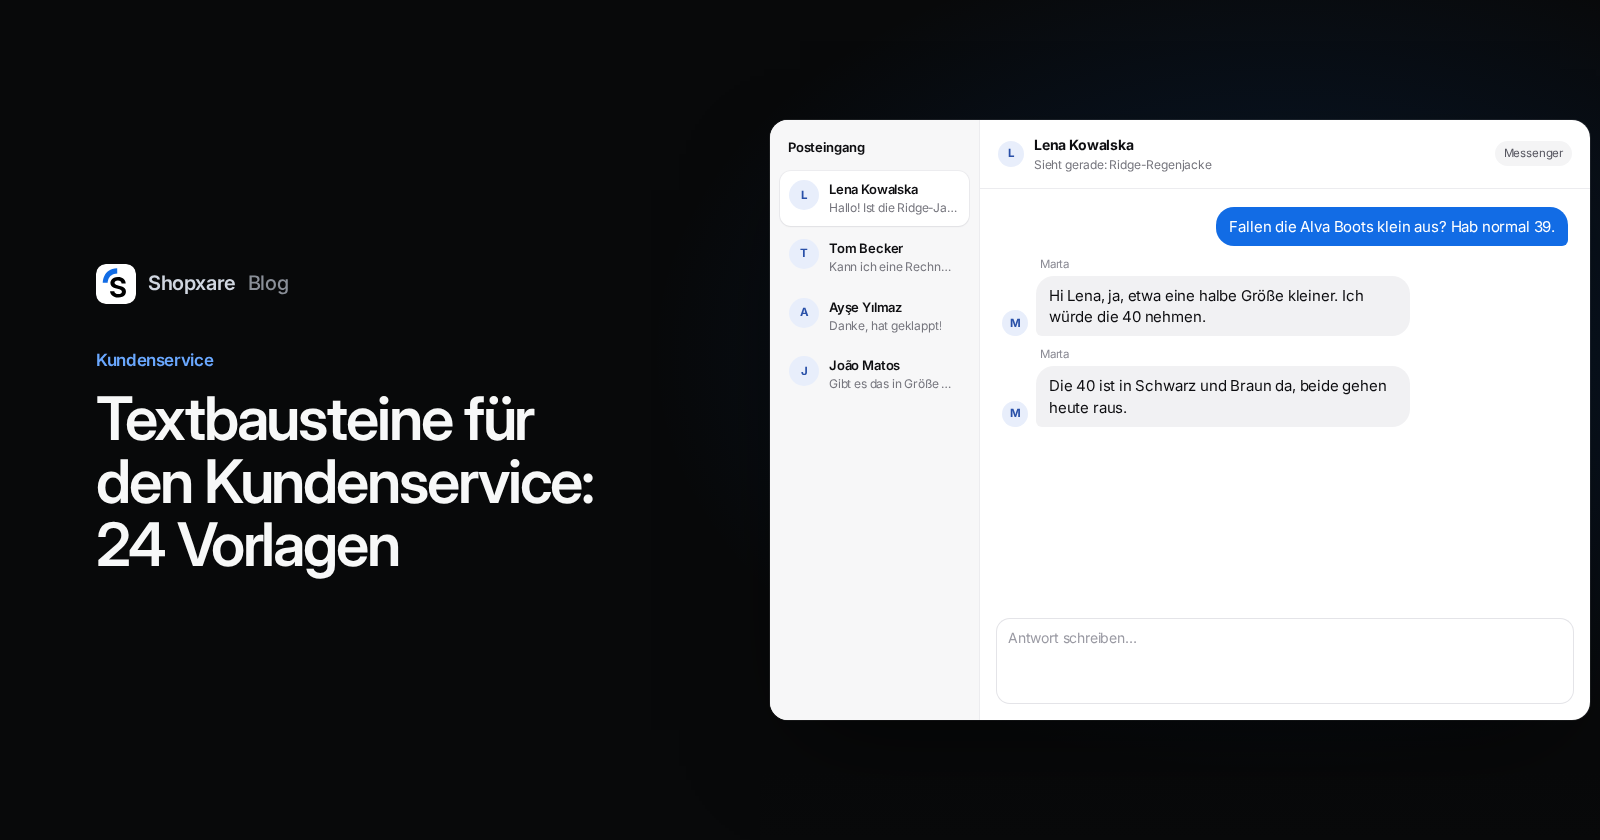Focus the 'Antwort schreiben...' reply field
1600x840 pixels.
point(1284,661)
